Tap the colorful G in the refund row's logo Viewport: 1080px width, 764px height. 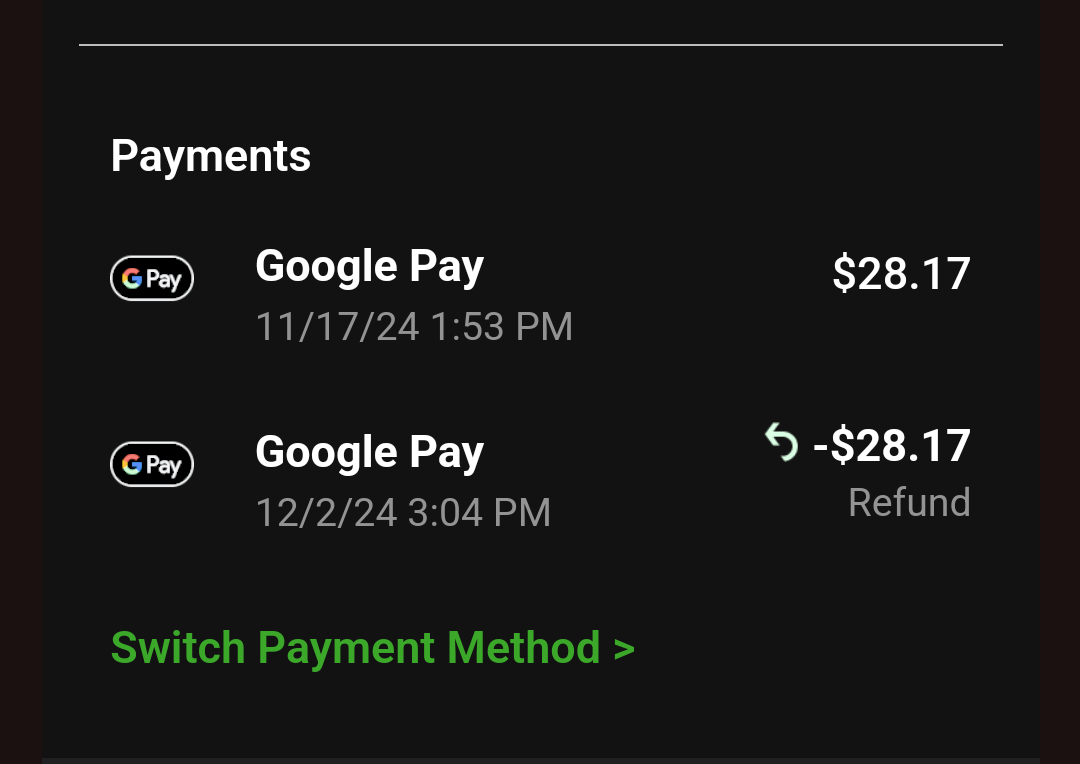click(x=132, y=465)
